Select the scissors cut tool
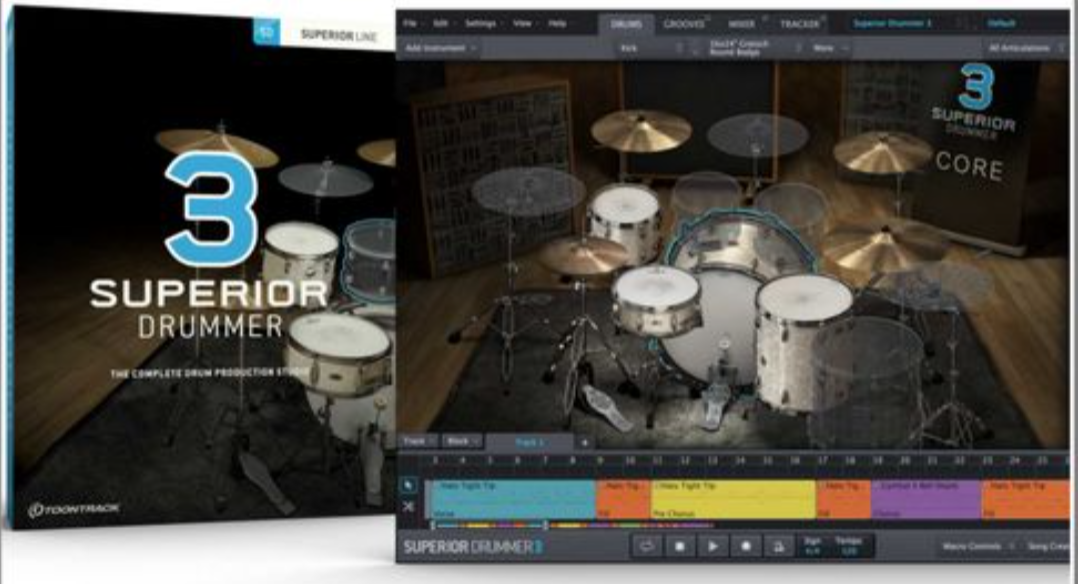The image size is (1078, 584). (x=408, y=507)
